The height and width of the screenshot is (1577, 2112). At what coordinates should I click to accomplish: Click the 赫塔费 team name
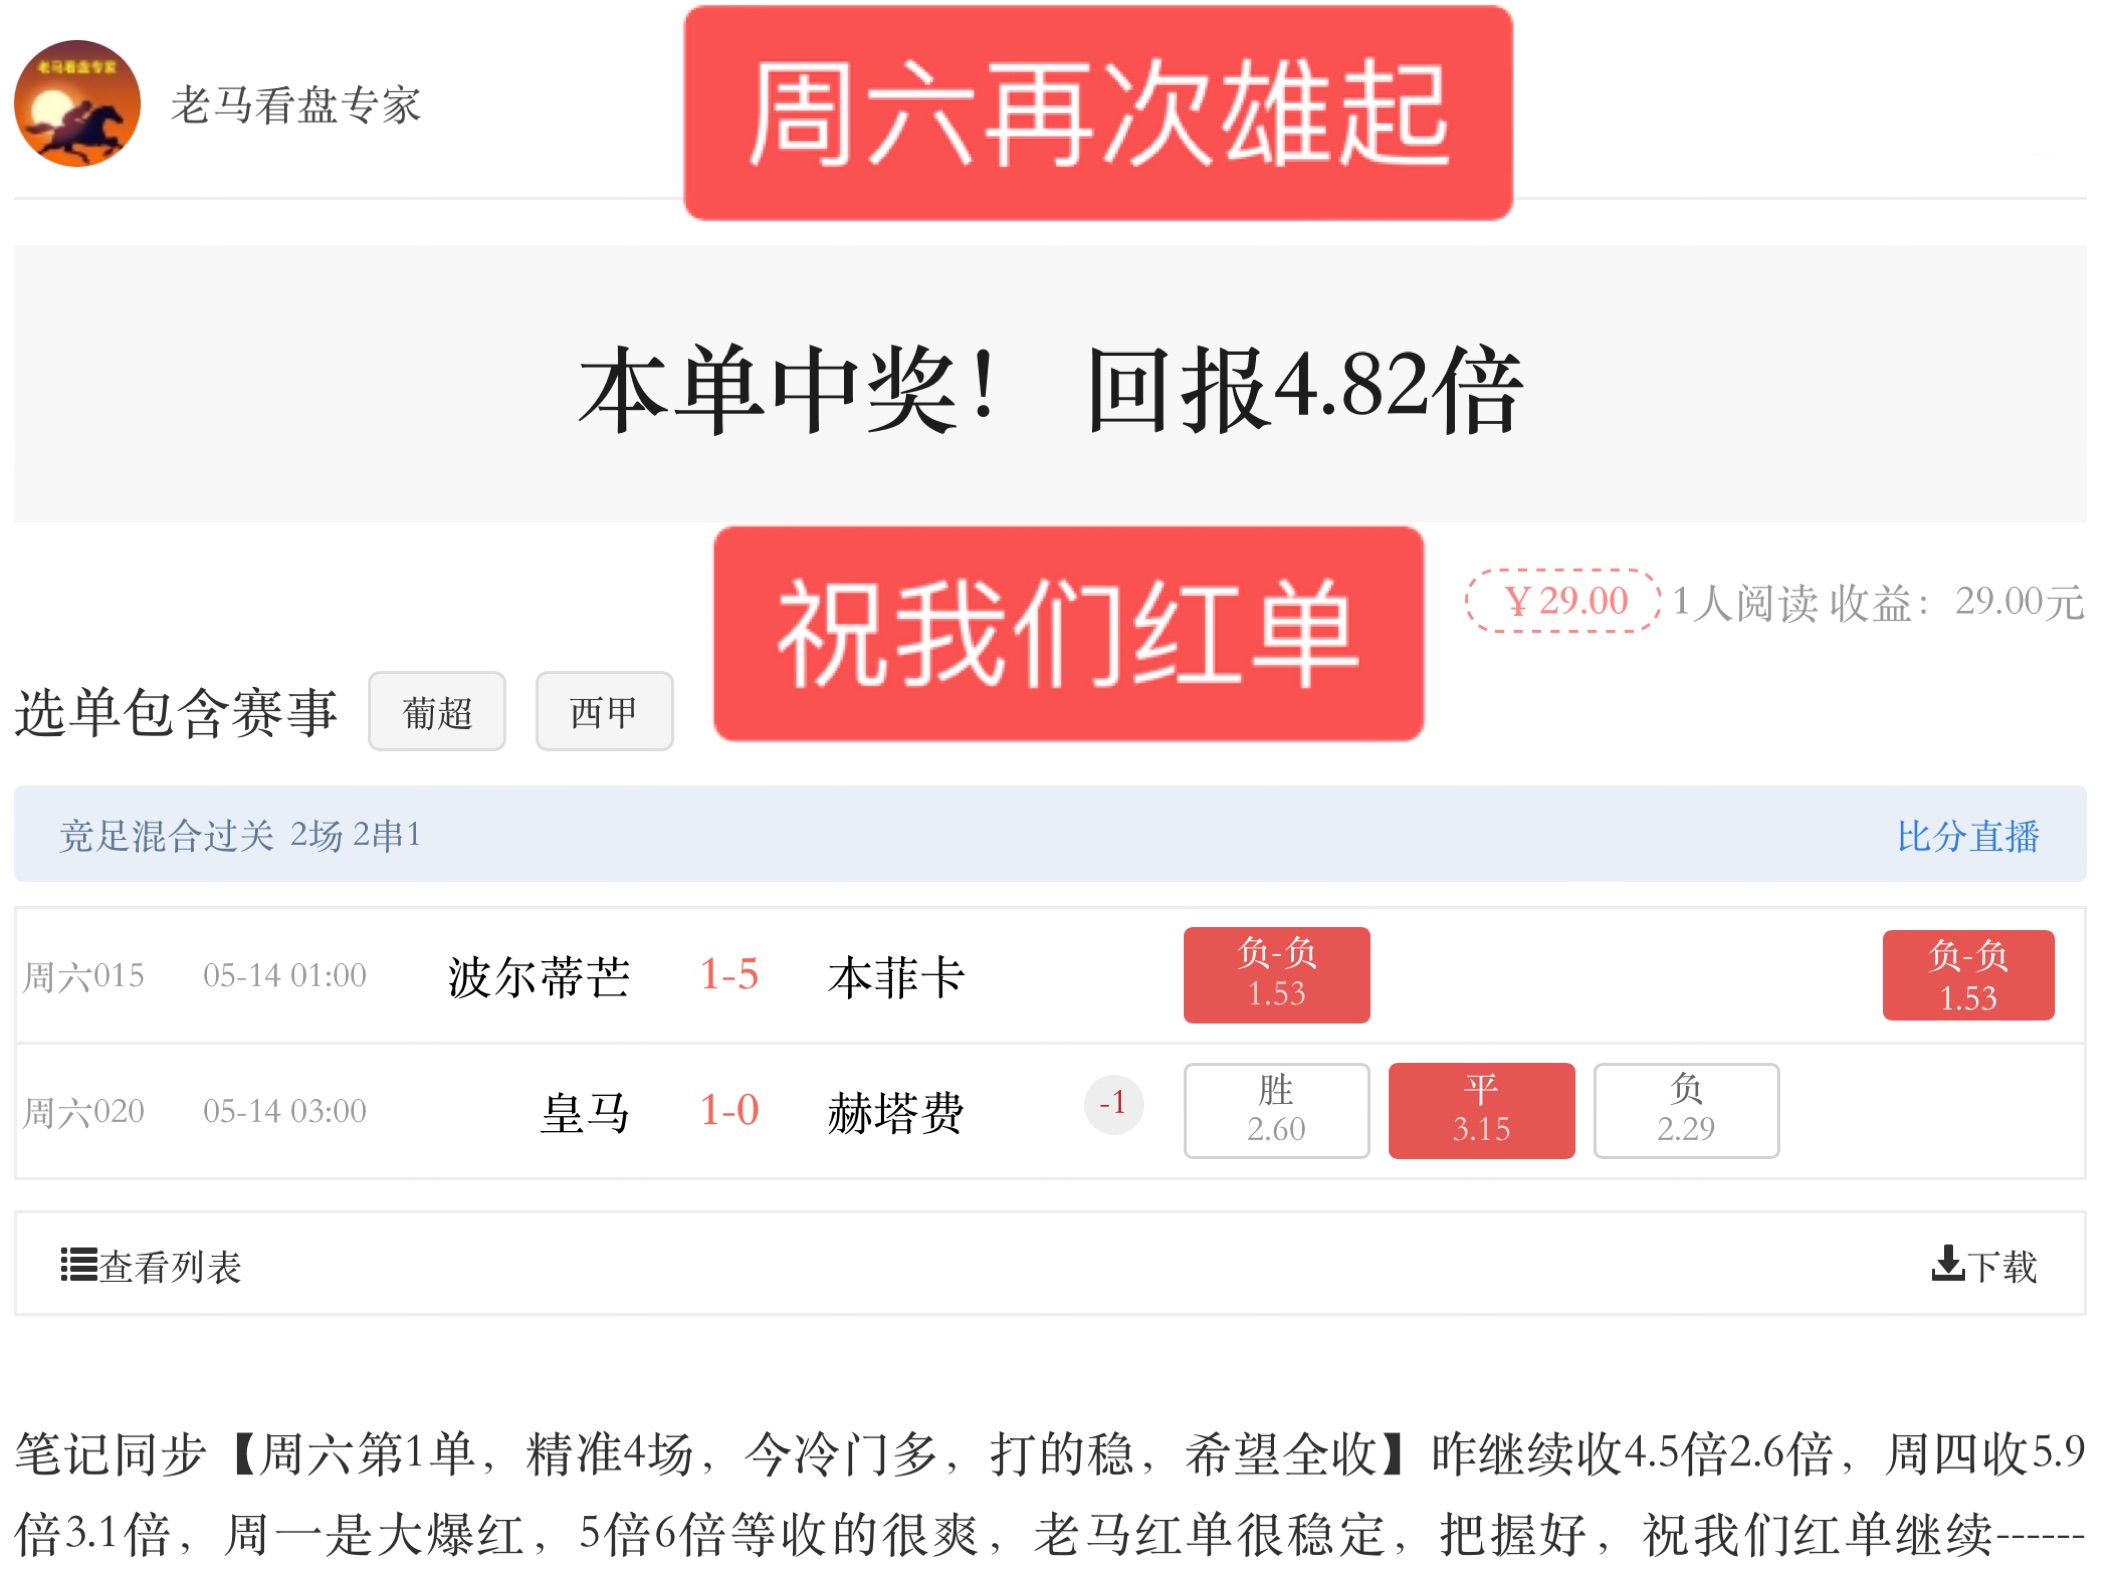896,1112
